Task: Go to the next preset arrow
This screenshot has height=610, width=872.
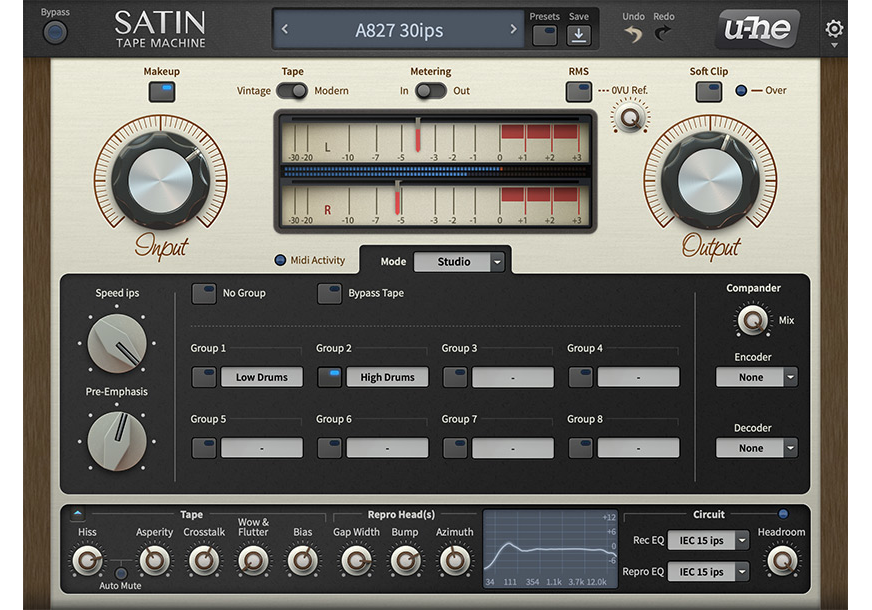Action: pos(513,29)
